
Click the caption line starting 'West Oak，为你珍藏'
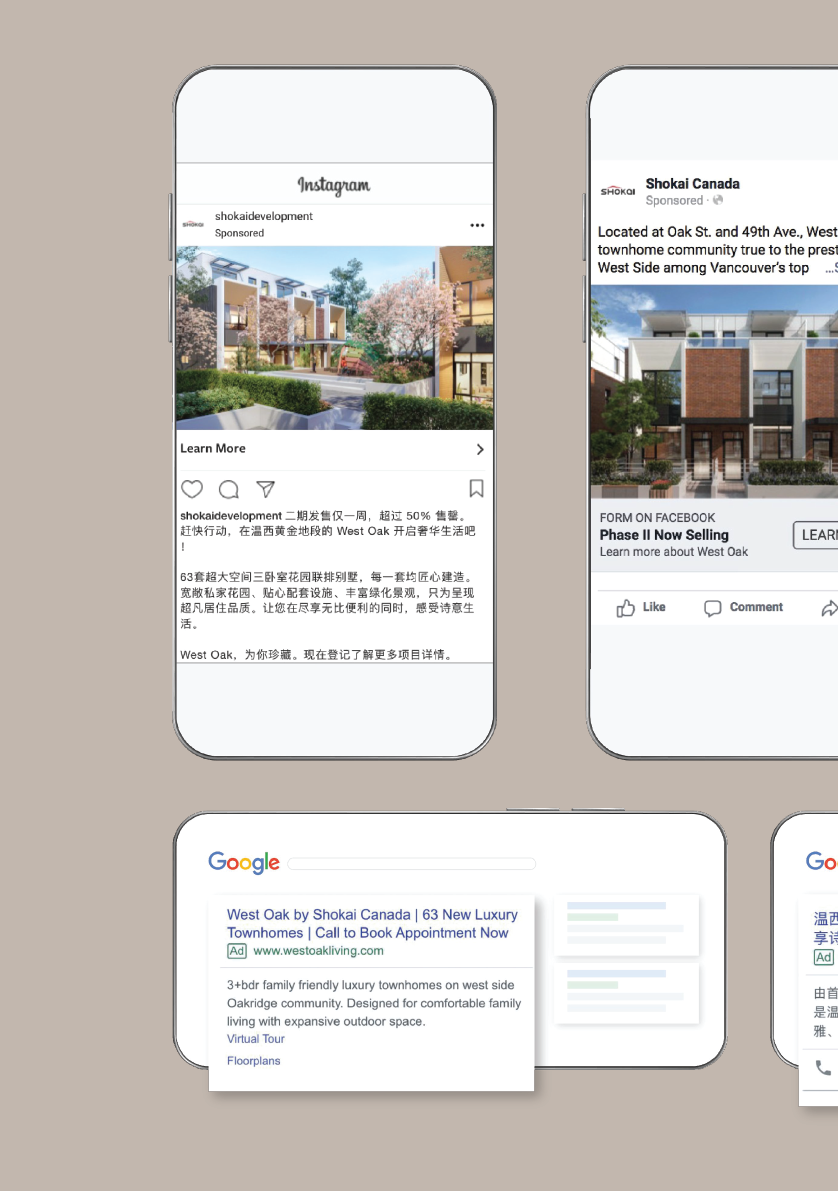coord(317,655)
